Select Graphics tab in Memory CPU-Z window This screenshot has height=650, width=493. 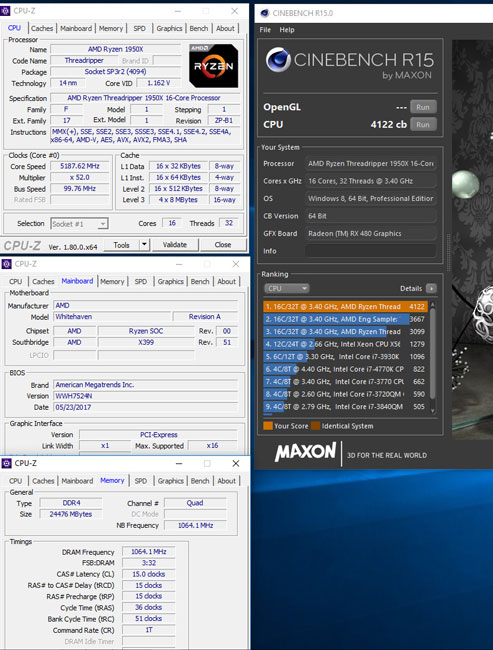(170, 481)
